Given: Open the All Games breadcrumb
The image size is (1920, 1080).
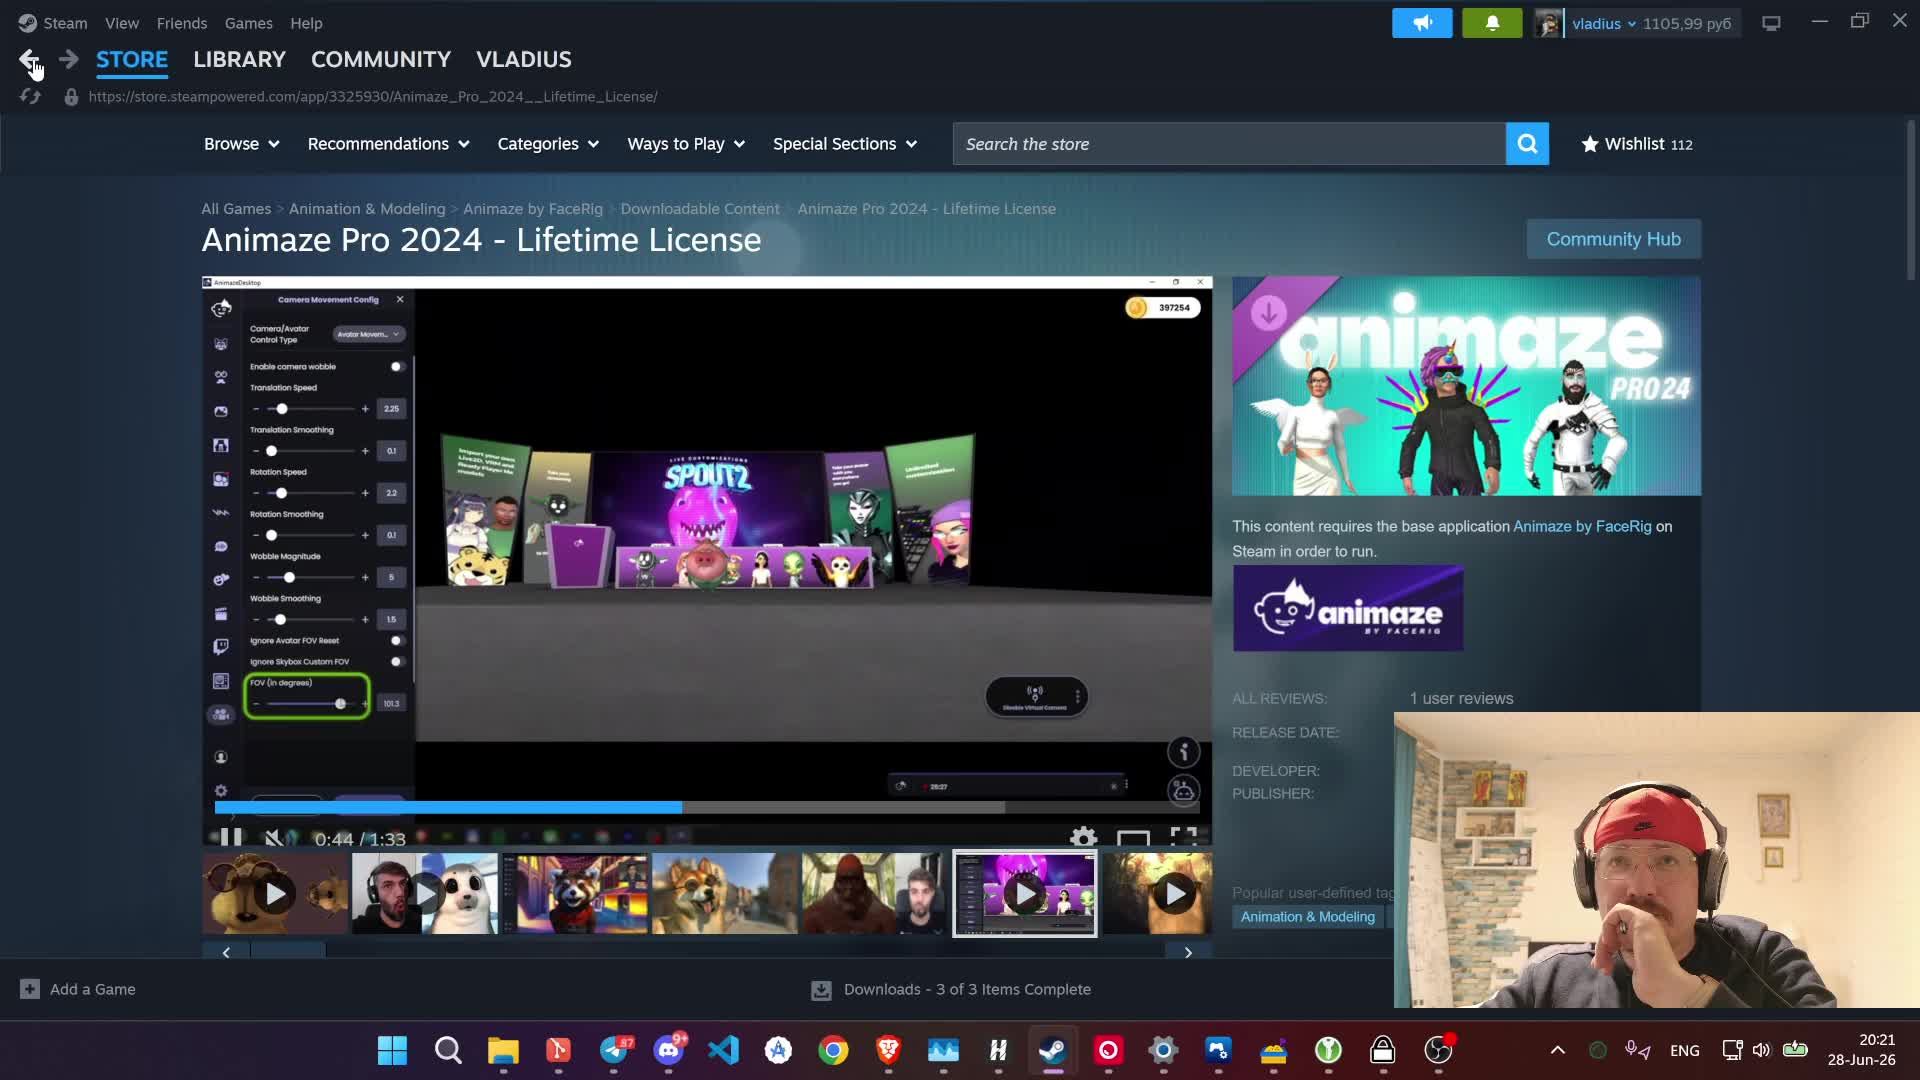Looking at the screenshot, I should [236, 209].
